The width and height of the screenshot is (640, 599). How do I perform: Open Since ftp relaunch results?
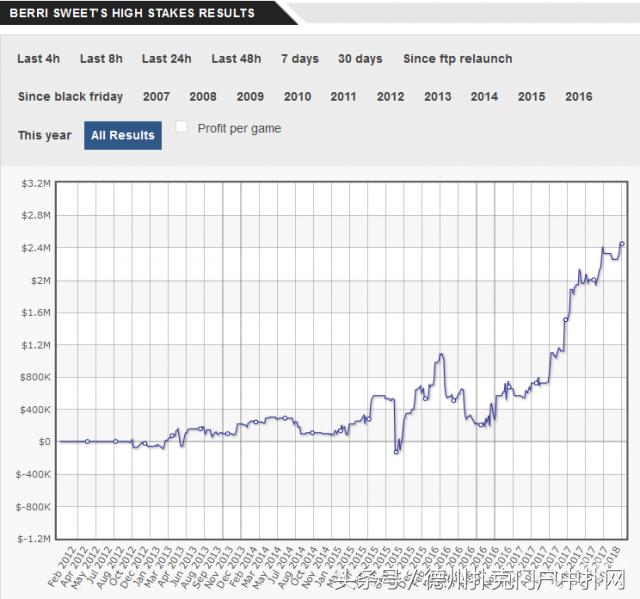(x=458, y=59)
